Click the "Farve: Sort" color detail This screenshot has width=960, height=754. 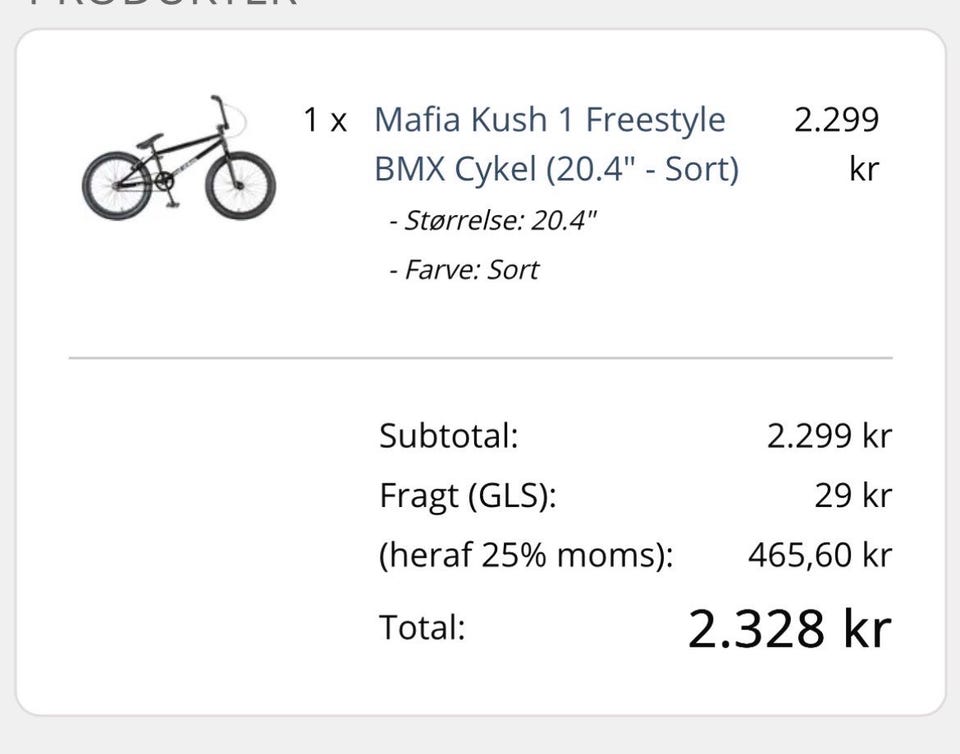(464, 270)
